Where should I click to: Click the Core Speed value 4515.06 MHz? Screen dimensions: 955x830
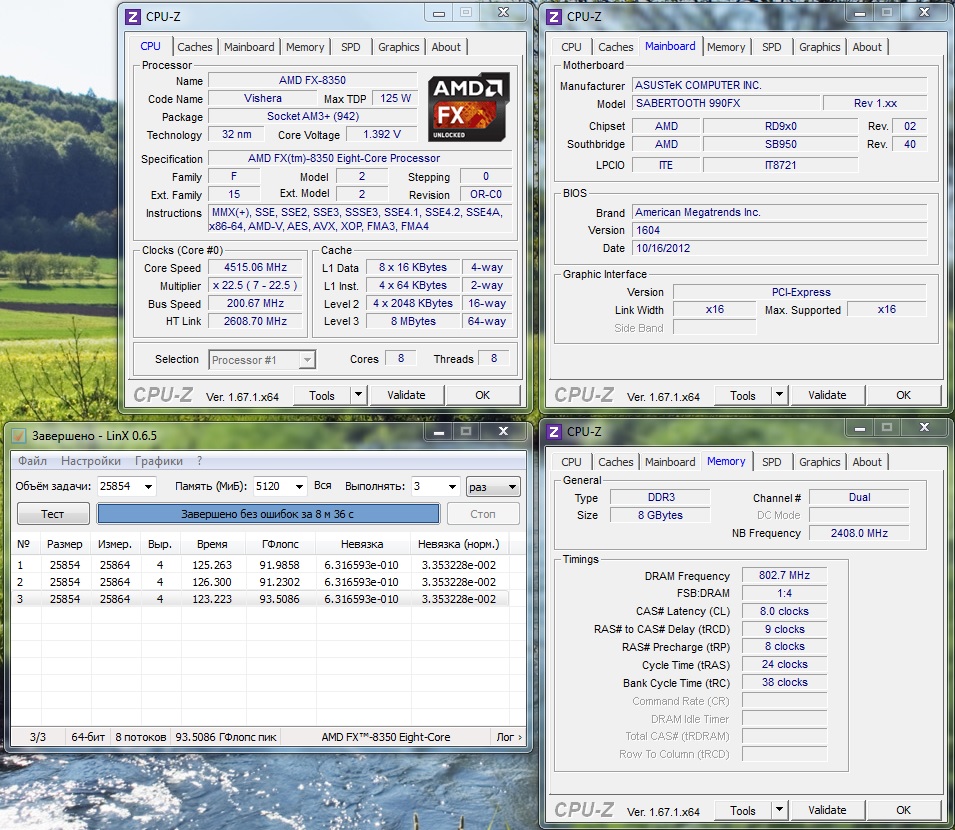click(255, 267)
